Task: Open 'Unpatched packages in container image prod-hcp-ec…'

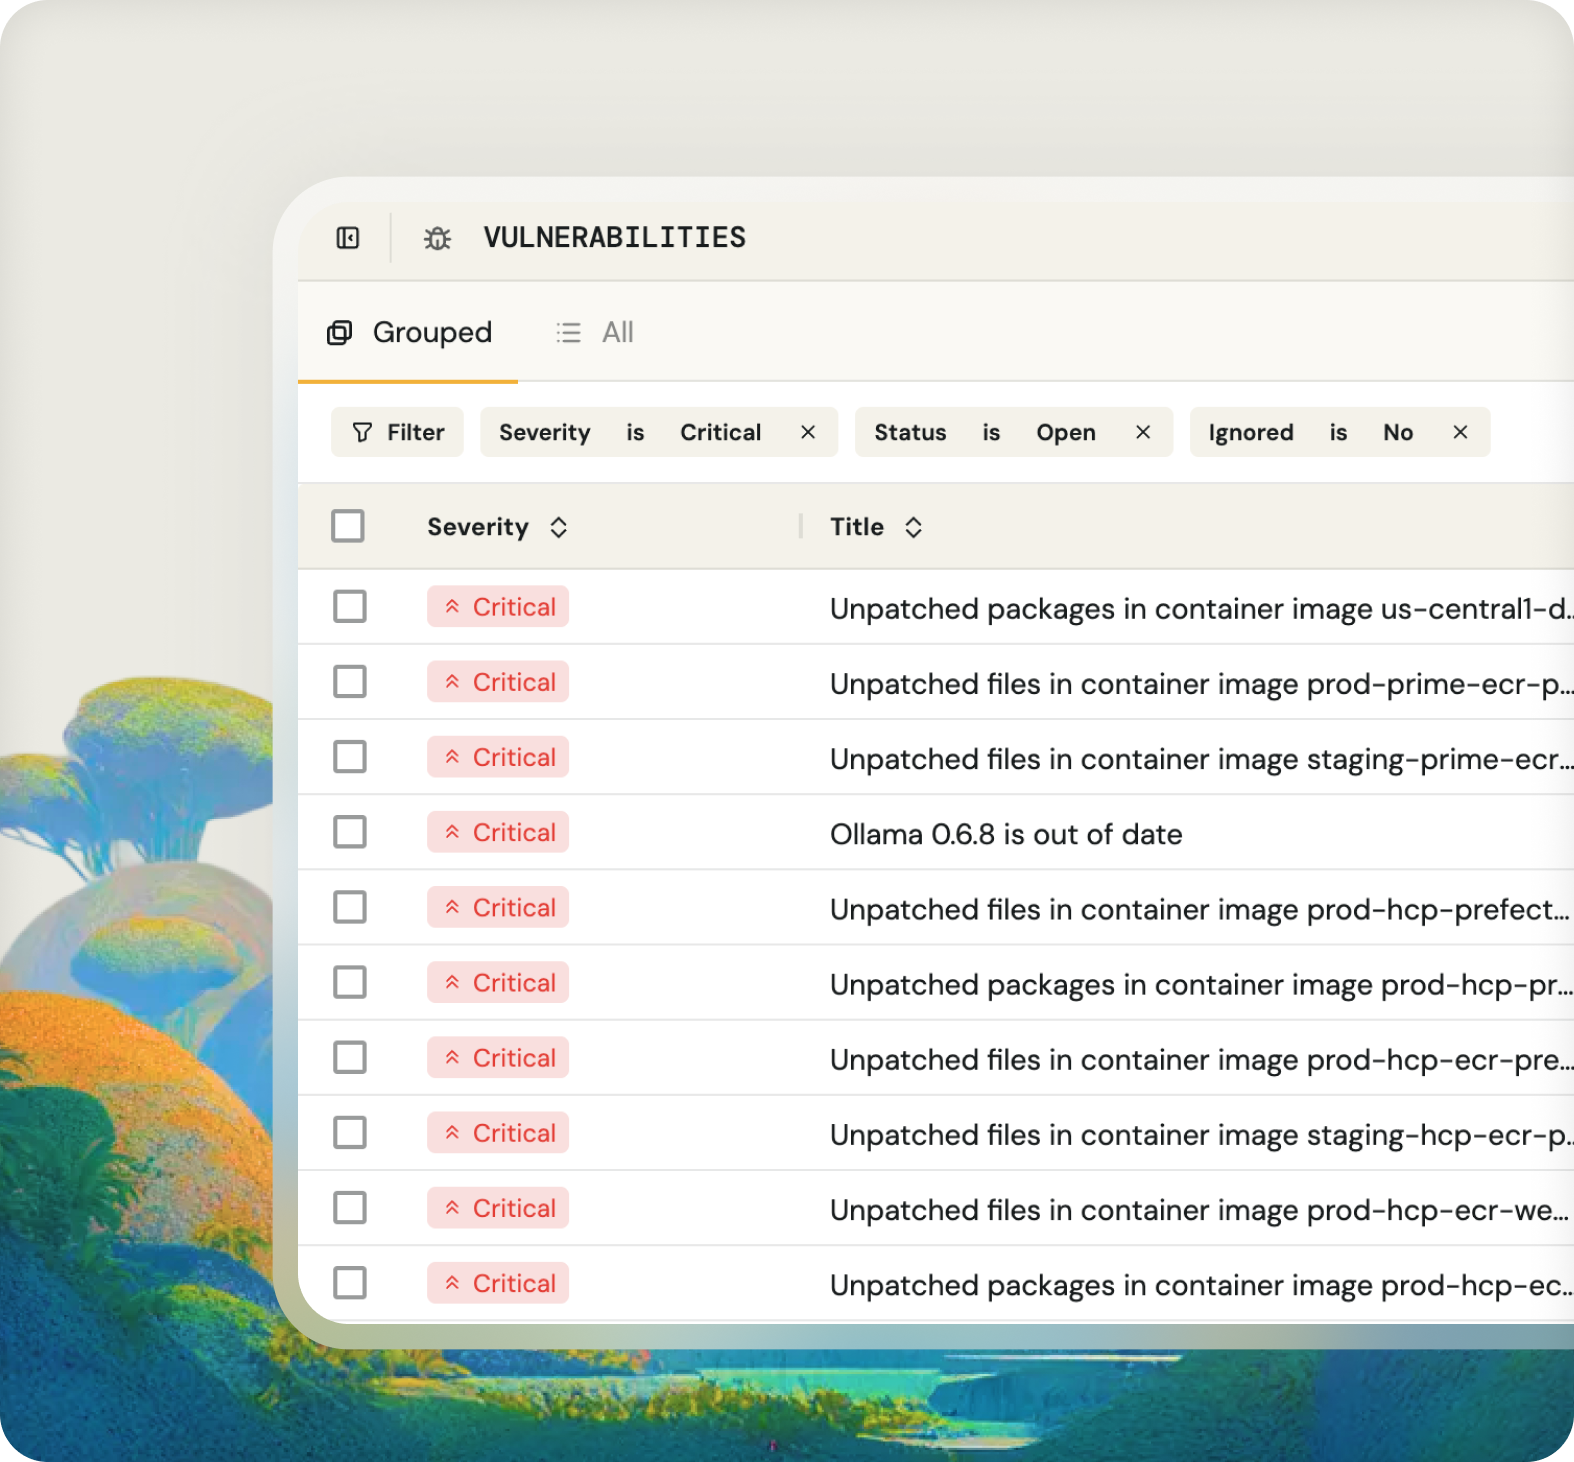Action: pos(1201,1285)
